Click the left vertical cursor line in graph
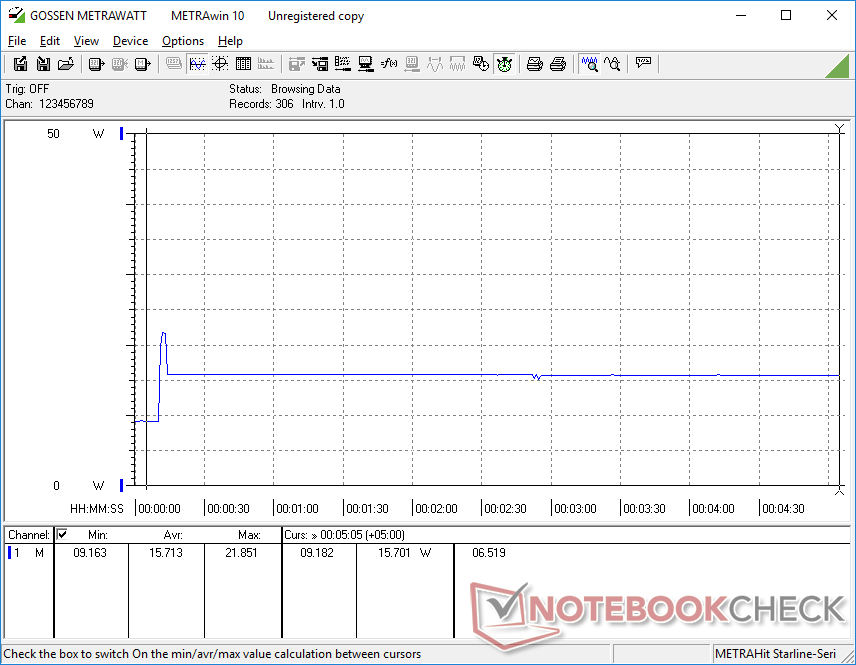The width and height of the screenshot is (856, 665). point(146,309)
